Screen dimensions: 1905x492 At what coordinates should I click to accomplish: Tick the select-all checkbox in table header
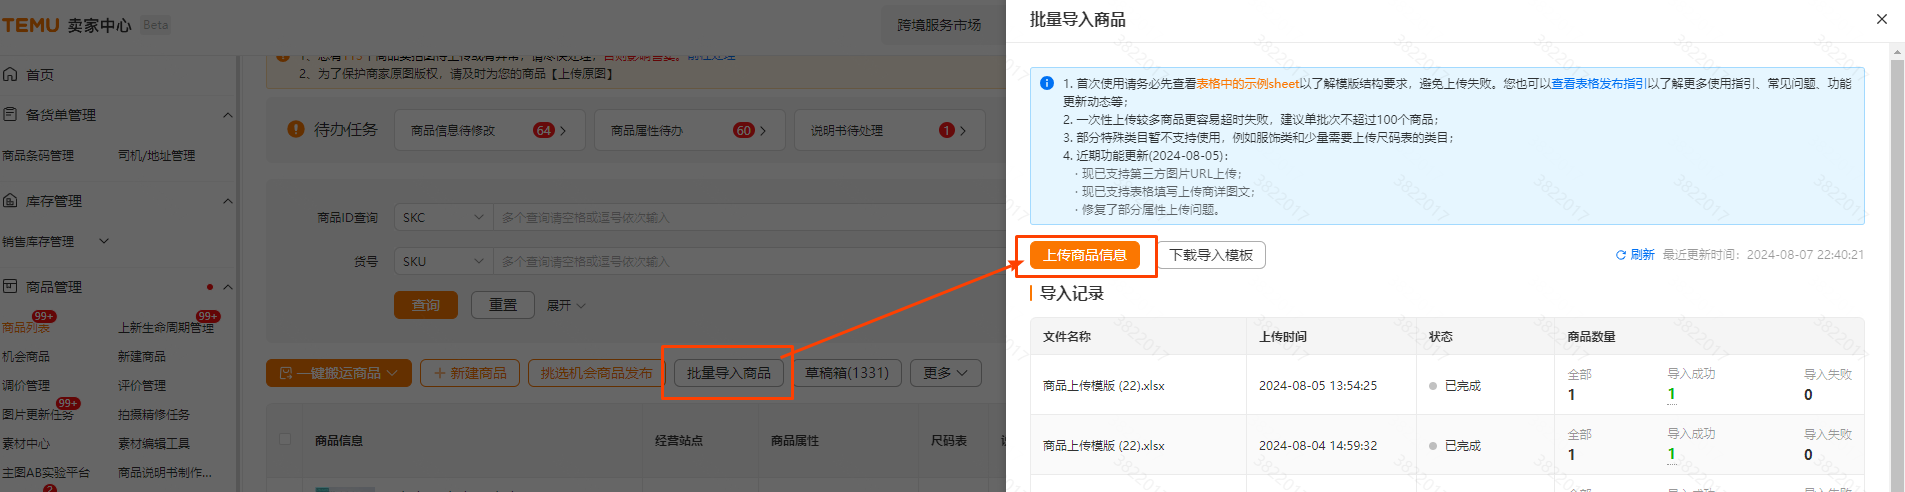(x=285, y=439)
